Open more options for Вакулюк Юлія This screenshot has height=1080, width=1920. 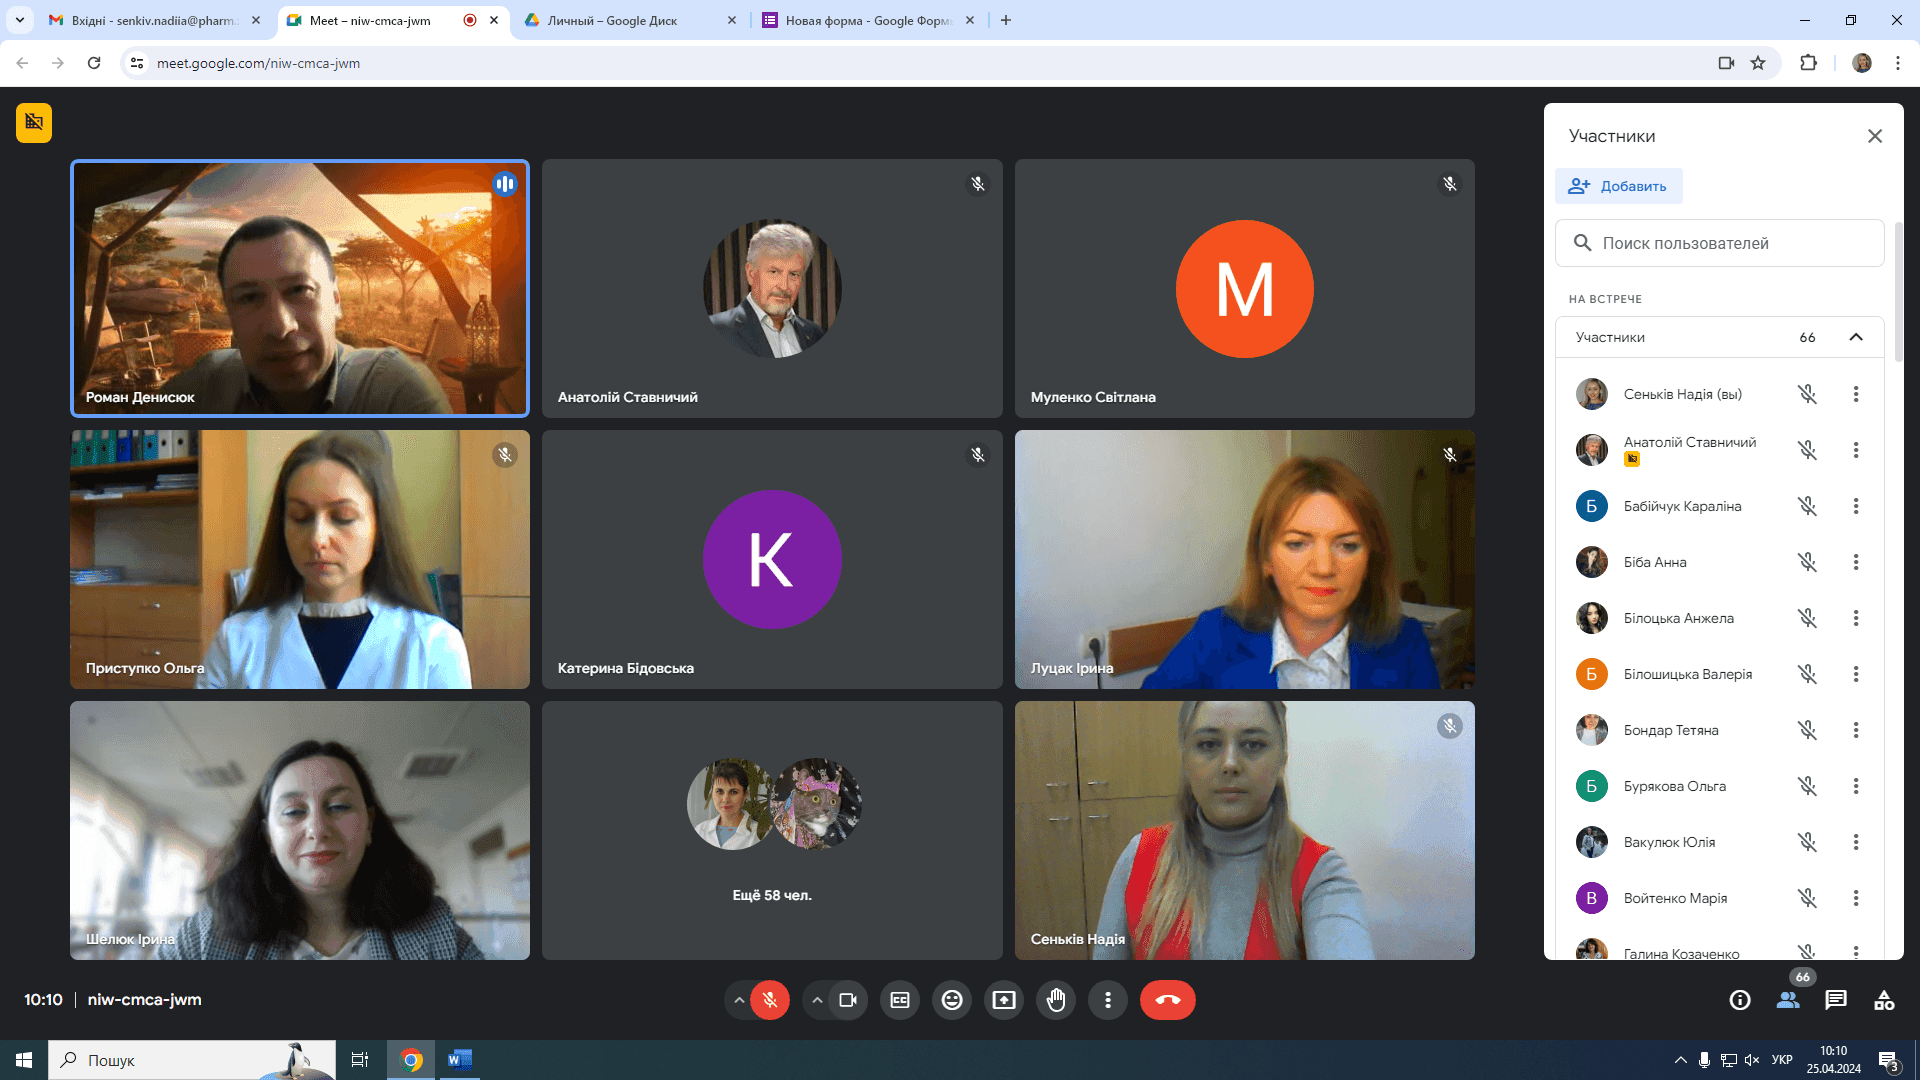click(x=1856, y=842)
